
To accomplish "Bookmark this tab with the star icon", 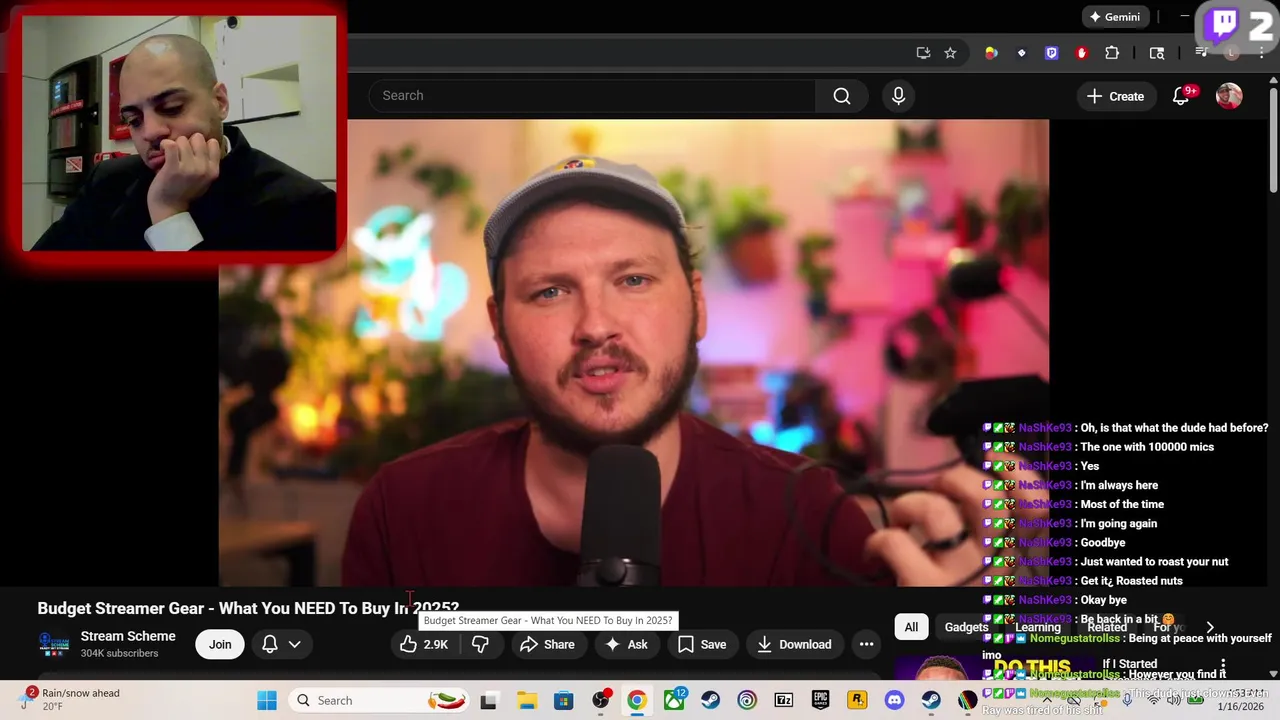I will [x=950, y=53].
